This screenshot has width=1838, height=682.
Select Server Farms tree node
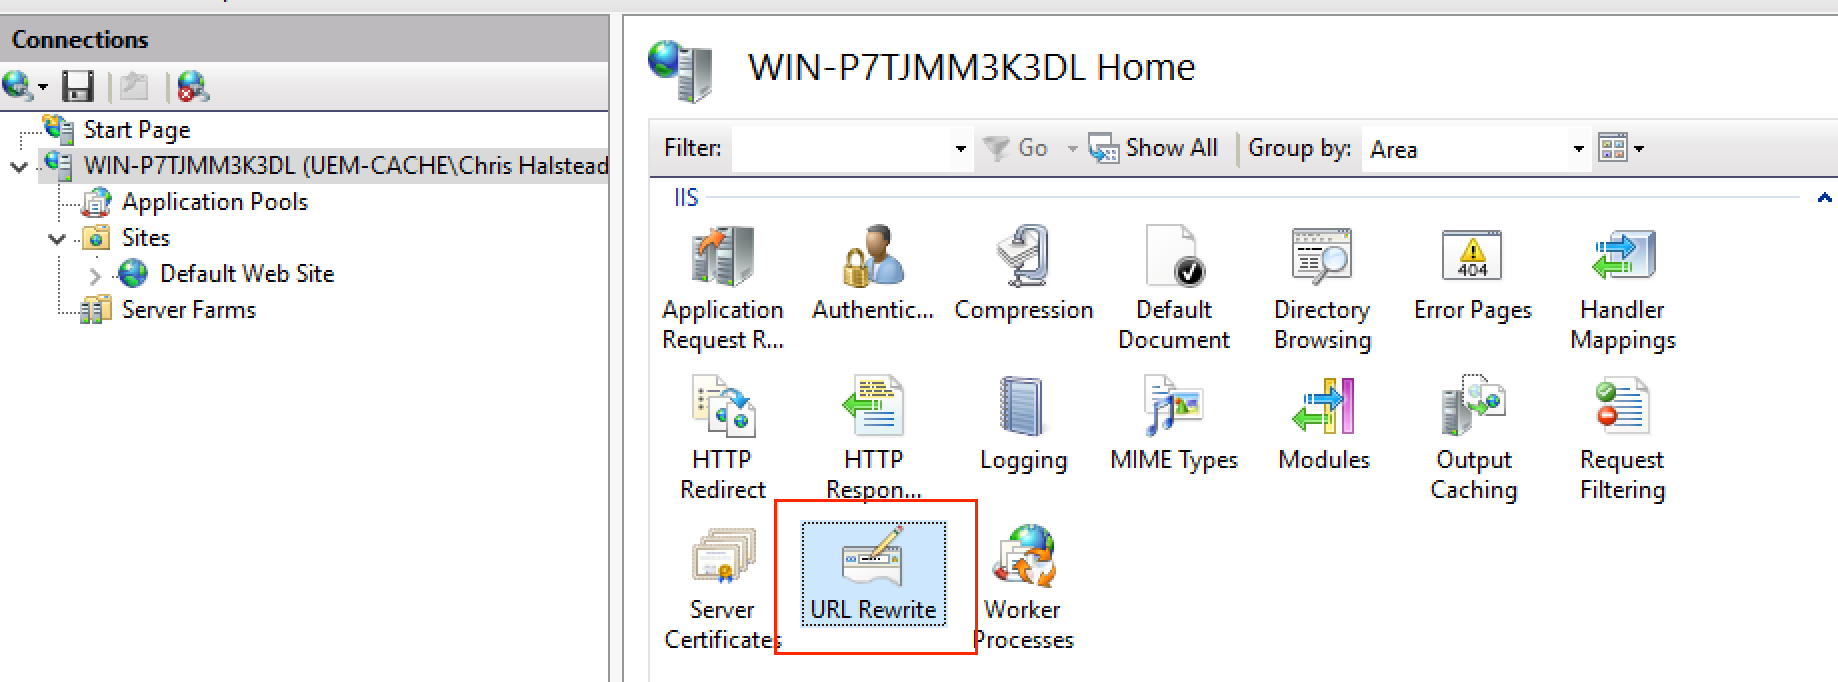click(188, 310)
